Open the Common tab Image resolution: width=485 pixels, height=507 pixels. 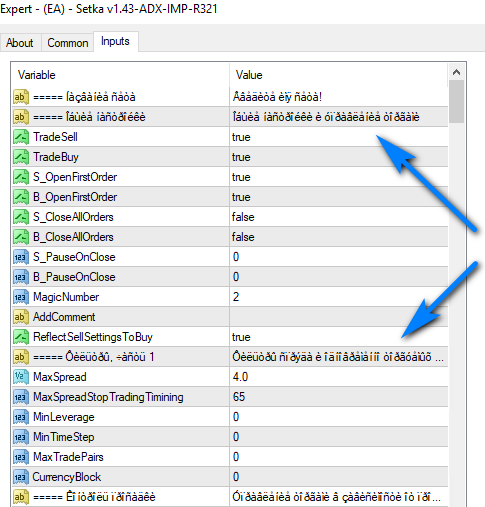coord(68,43)
